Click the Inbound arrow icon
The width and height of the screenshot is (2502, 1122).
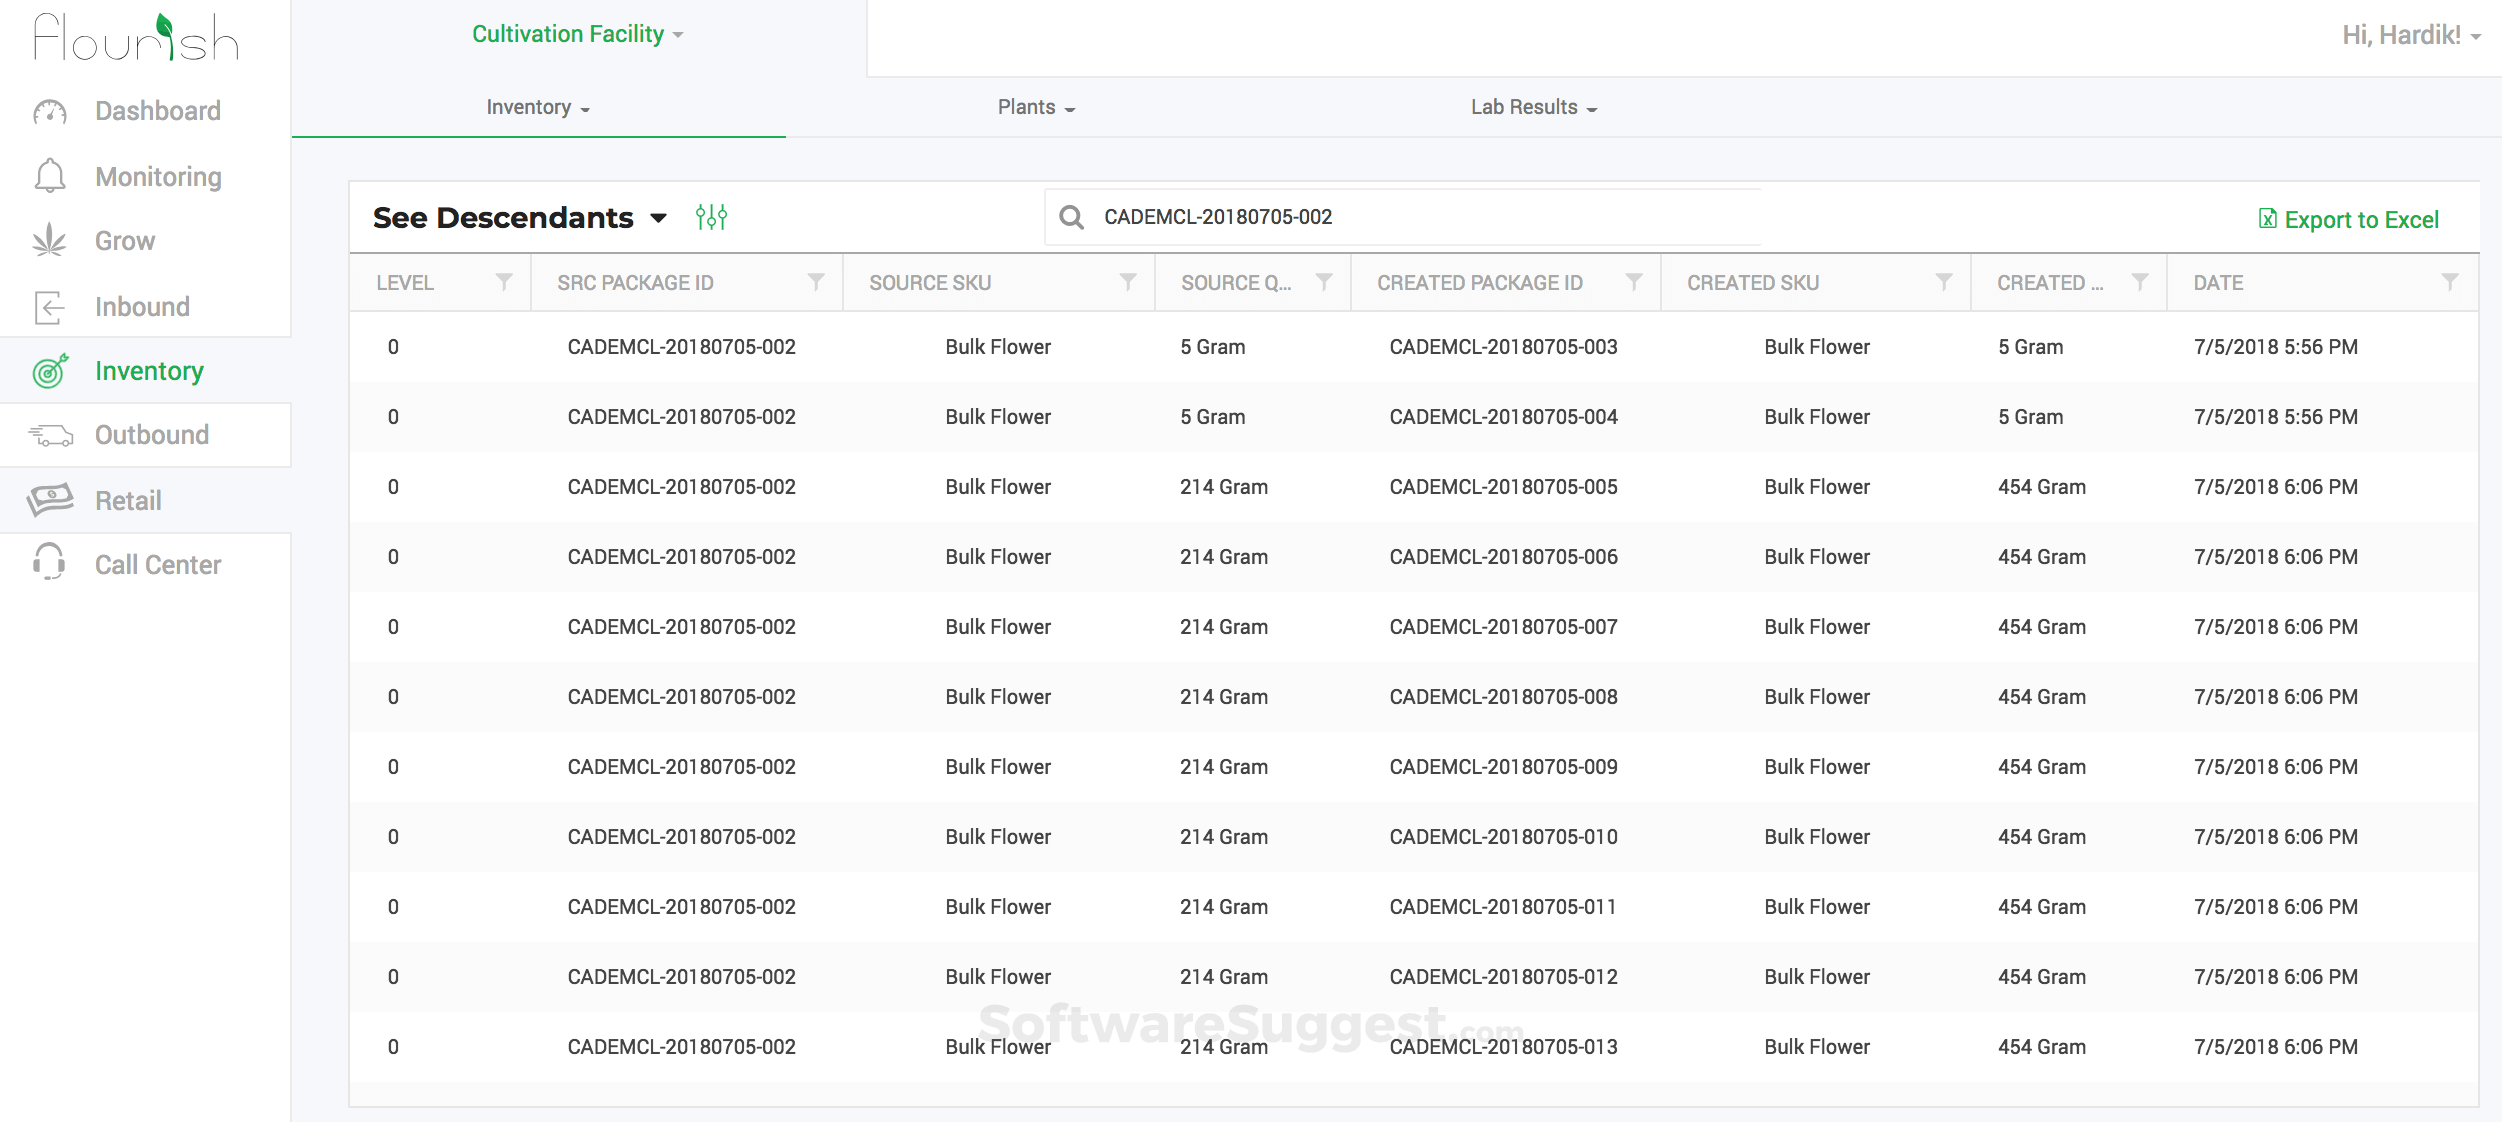pyautogui.click(x=50, y=307)
